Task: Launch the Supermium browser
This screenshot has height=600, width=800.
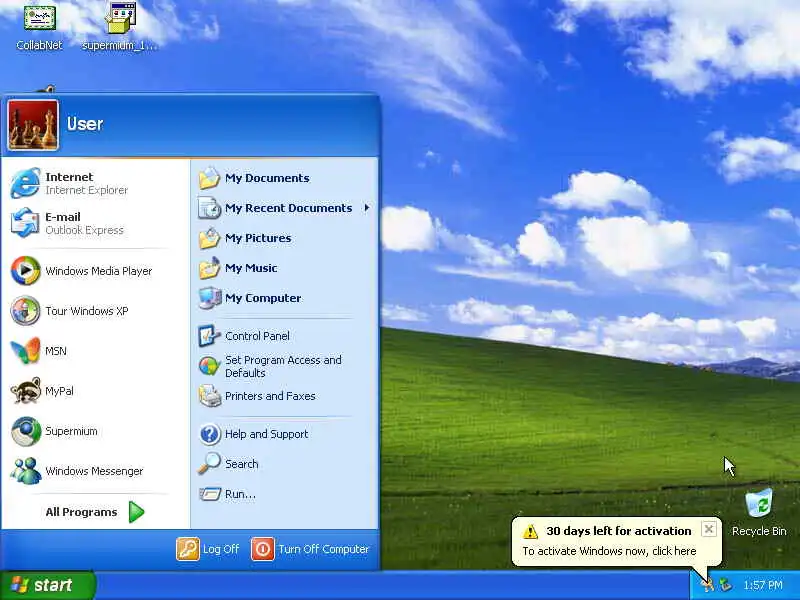Action: (95, 431)
